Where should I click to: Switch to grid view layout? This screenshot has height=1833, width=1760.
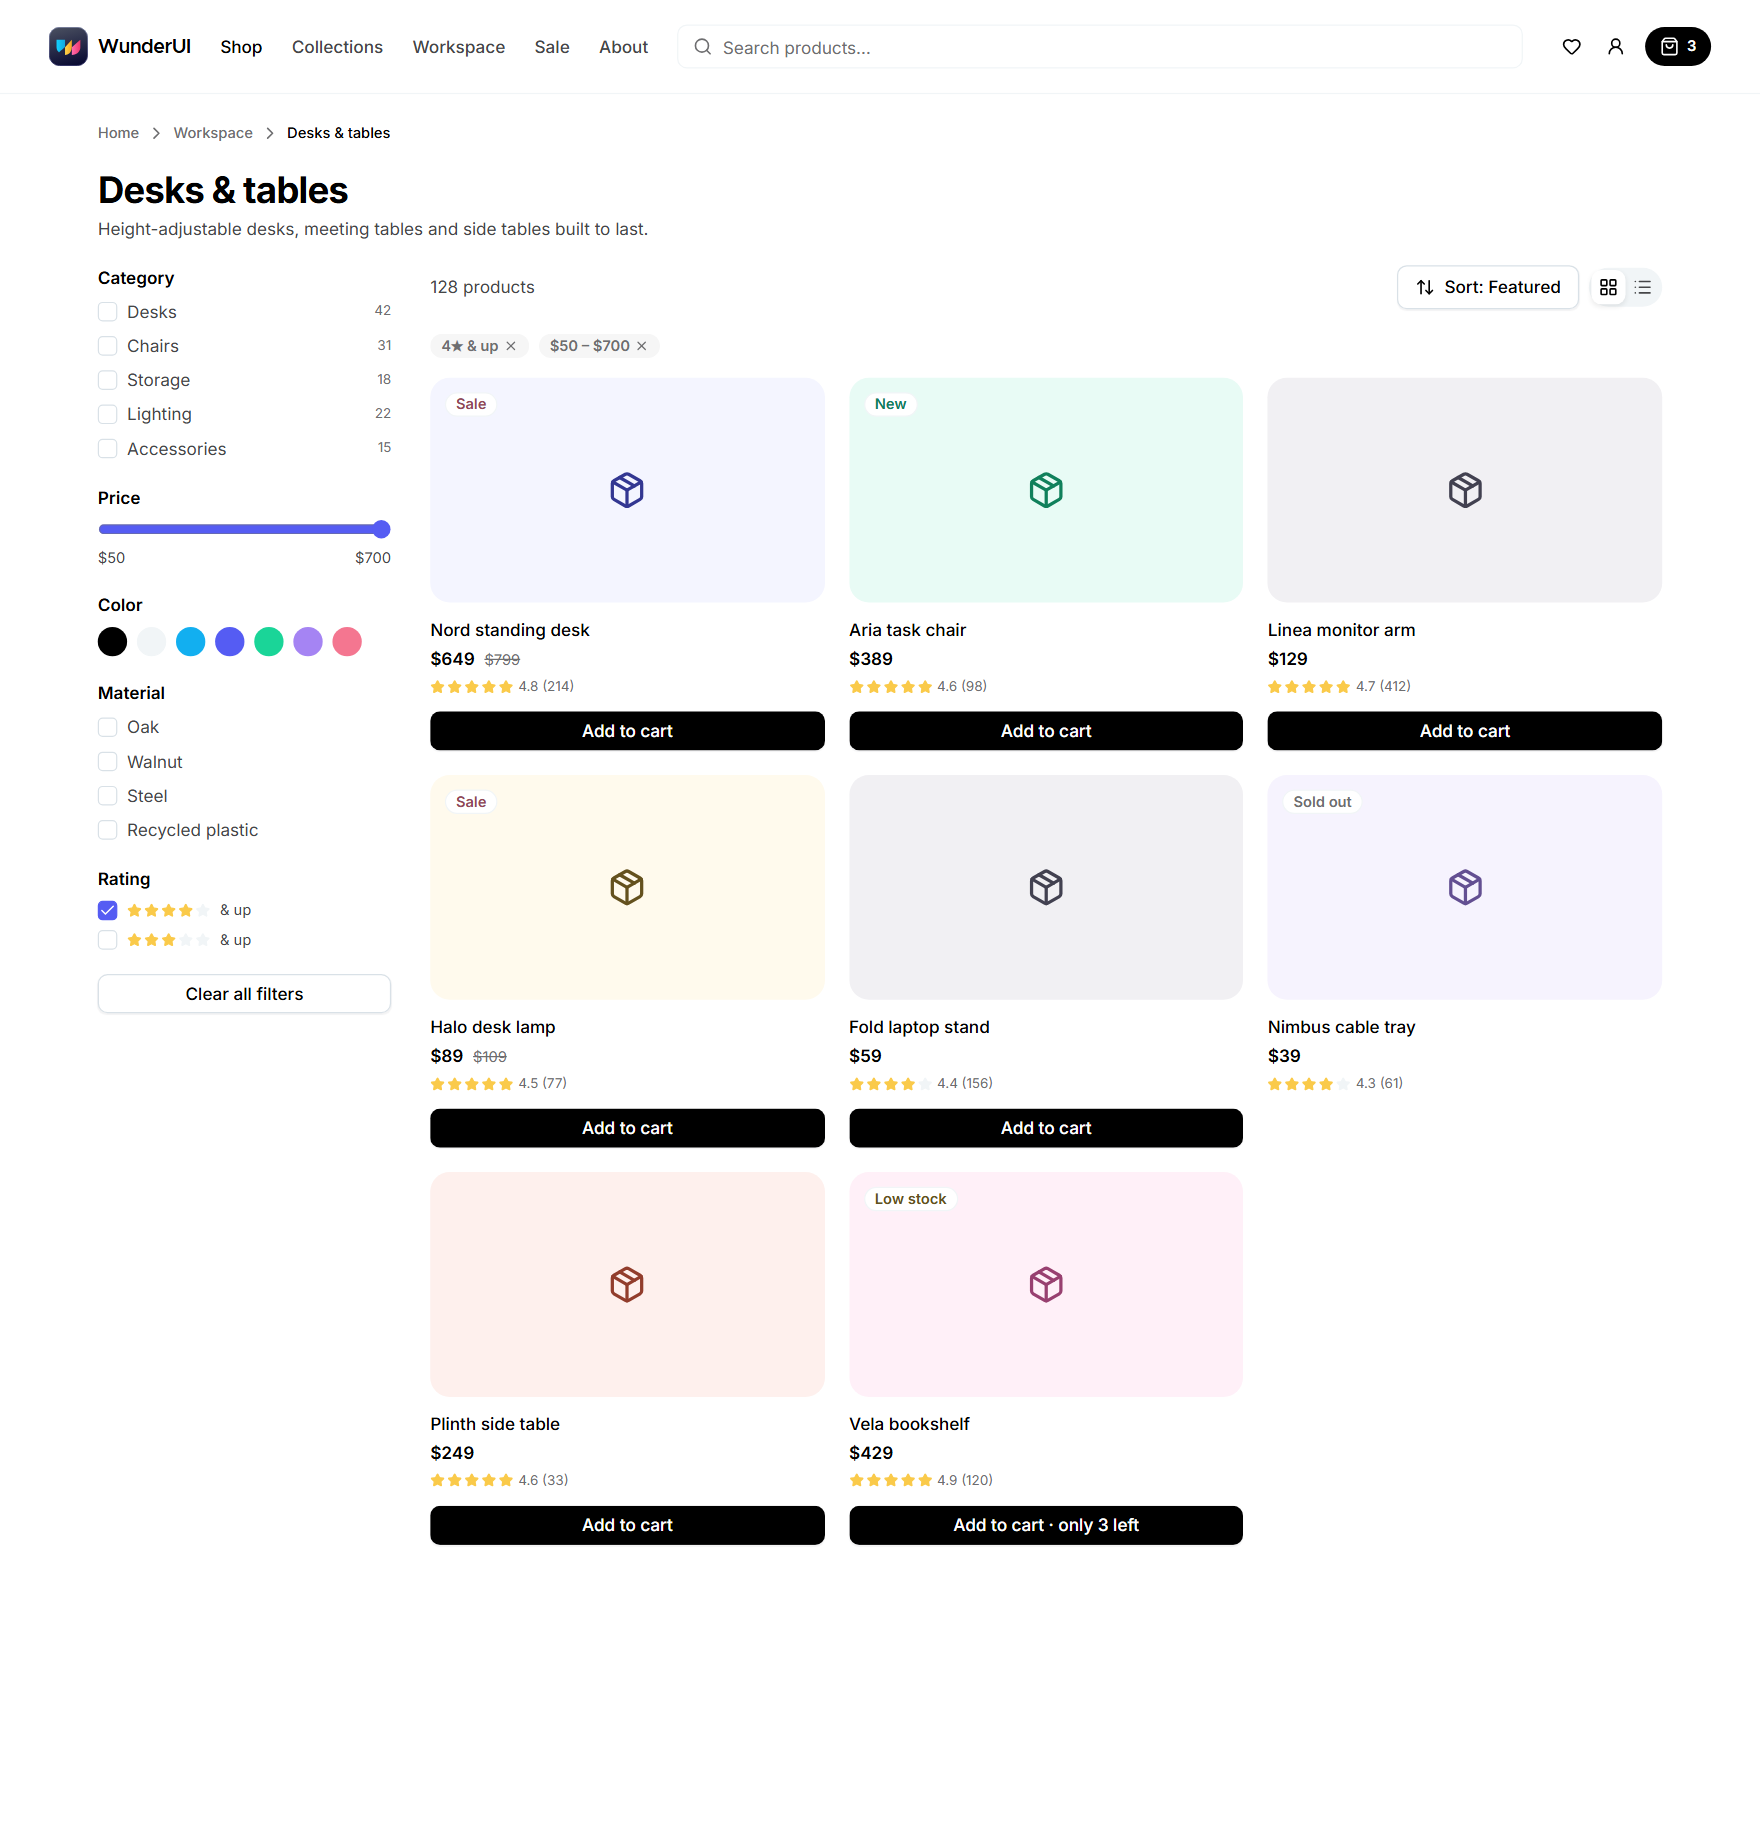[1608, 288]
